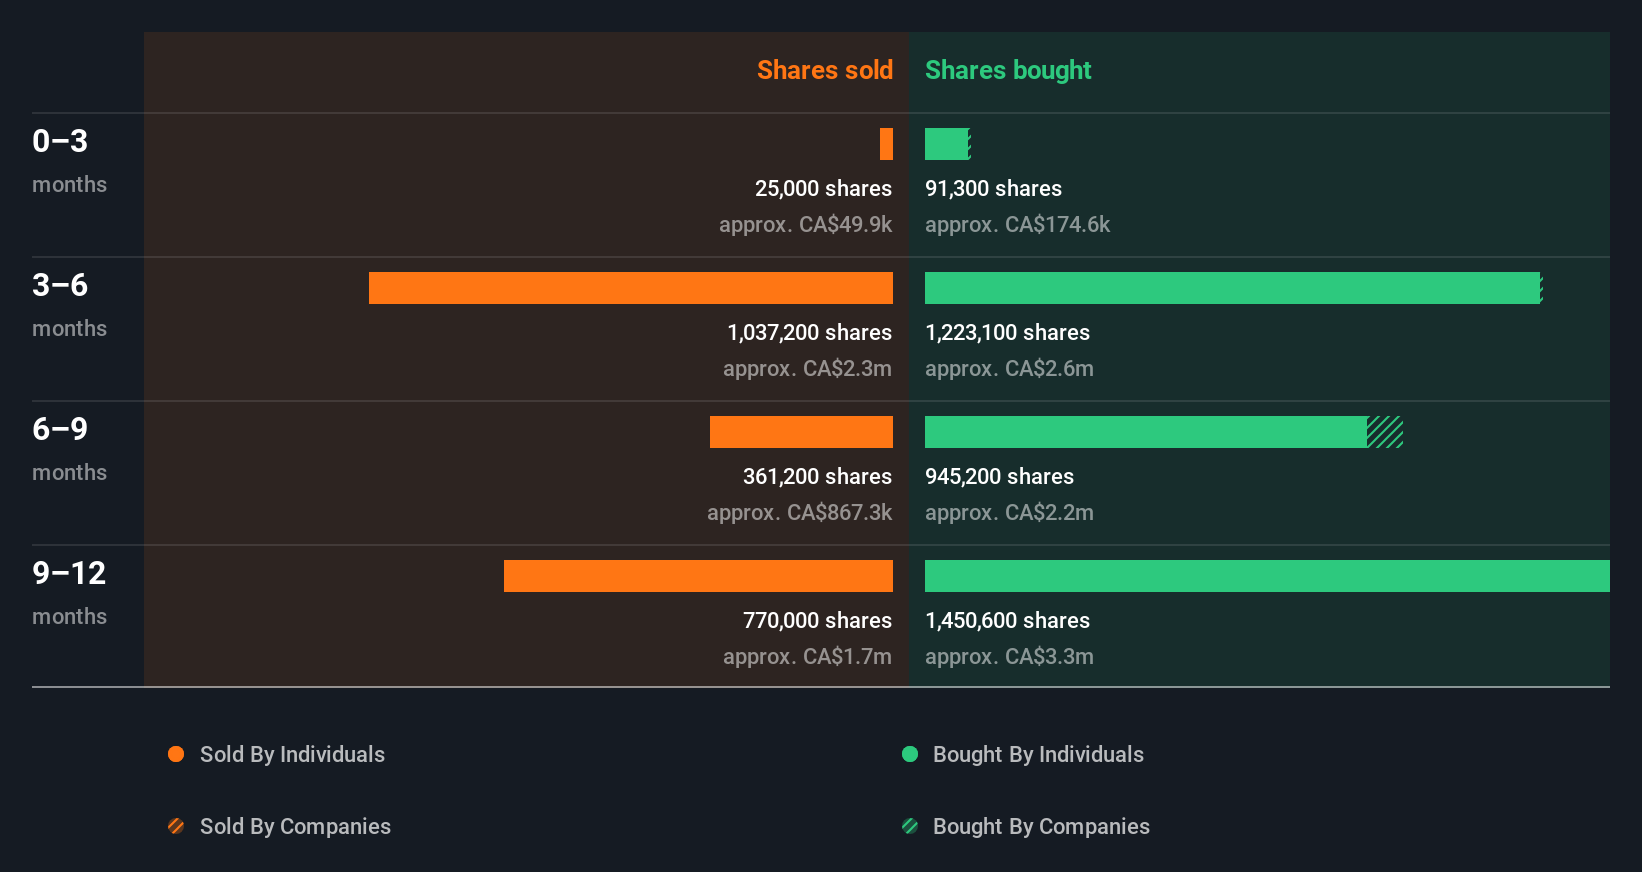Click the 3–6 months orange sold bar
This screenshot has width=1642, height=872.
(631, 288)
